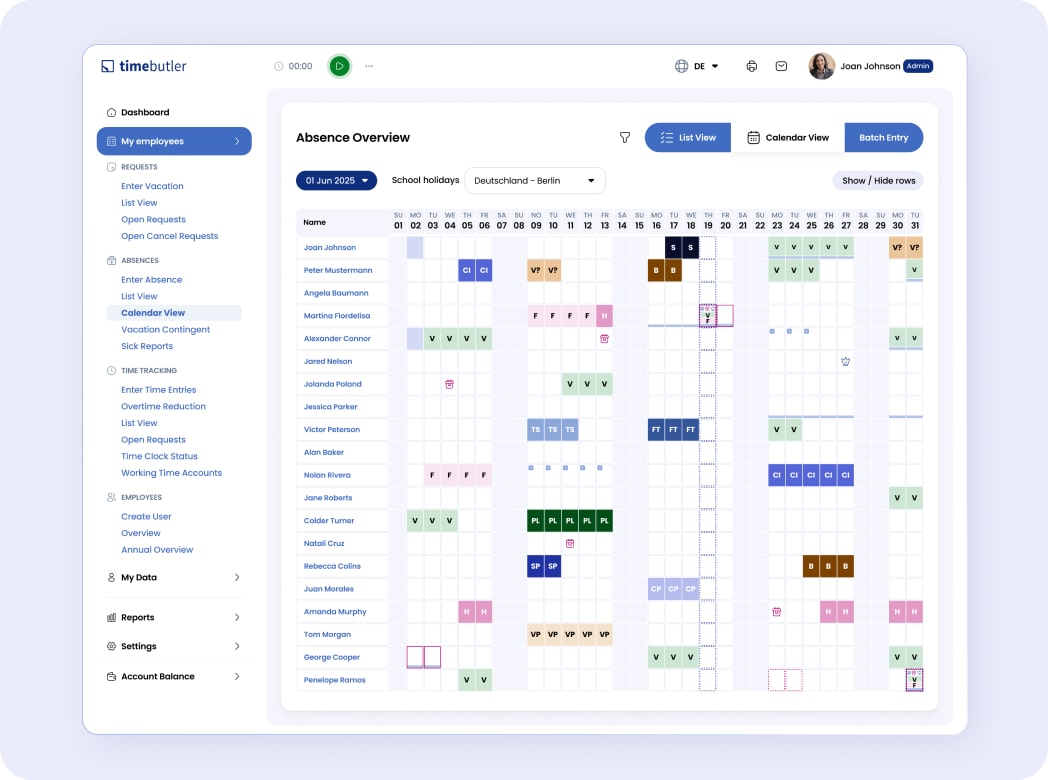Open the three-dot options next to timer
1048x780 pixels.
pyautogui.click(x=369, y=66)
